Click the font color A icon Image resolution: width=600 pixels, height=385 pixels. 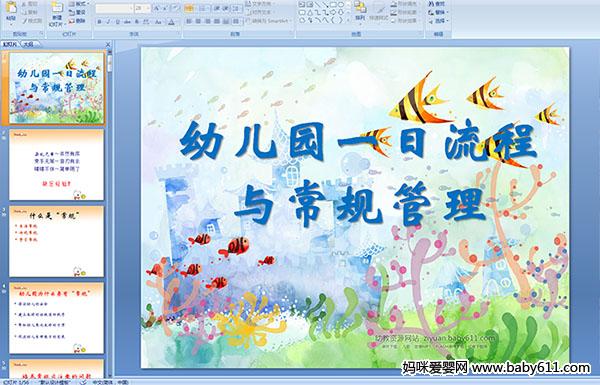point(171,22)
